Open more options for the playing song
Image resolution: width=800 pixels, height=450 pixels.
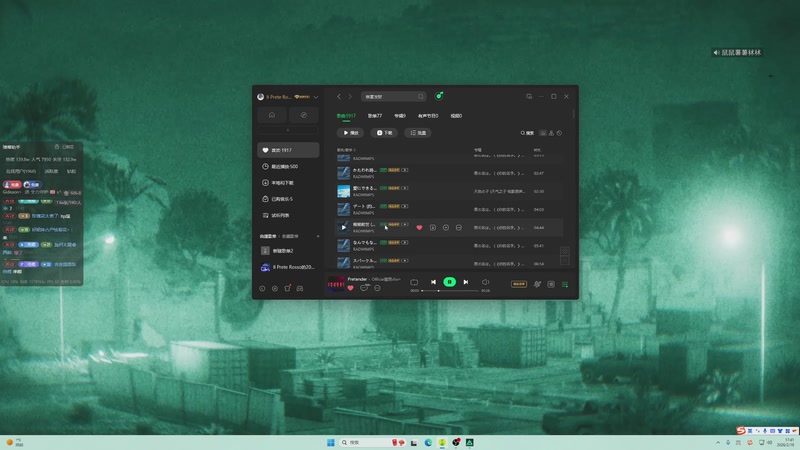click(x=377, y=288)
